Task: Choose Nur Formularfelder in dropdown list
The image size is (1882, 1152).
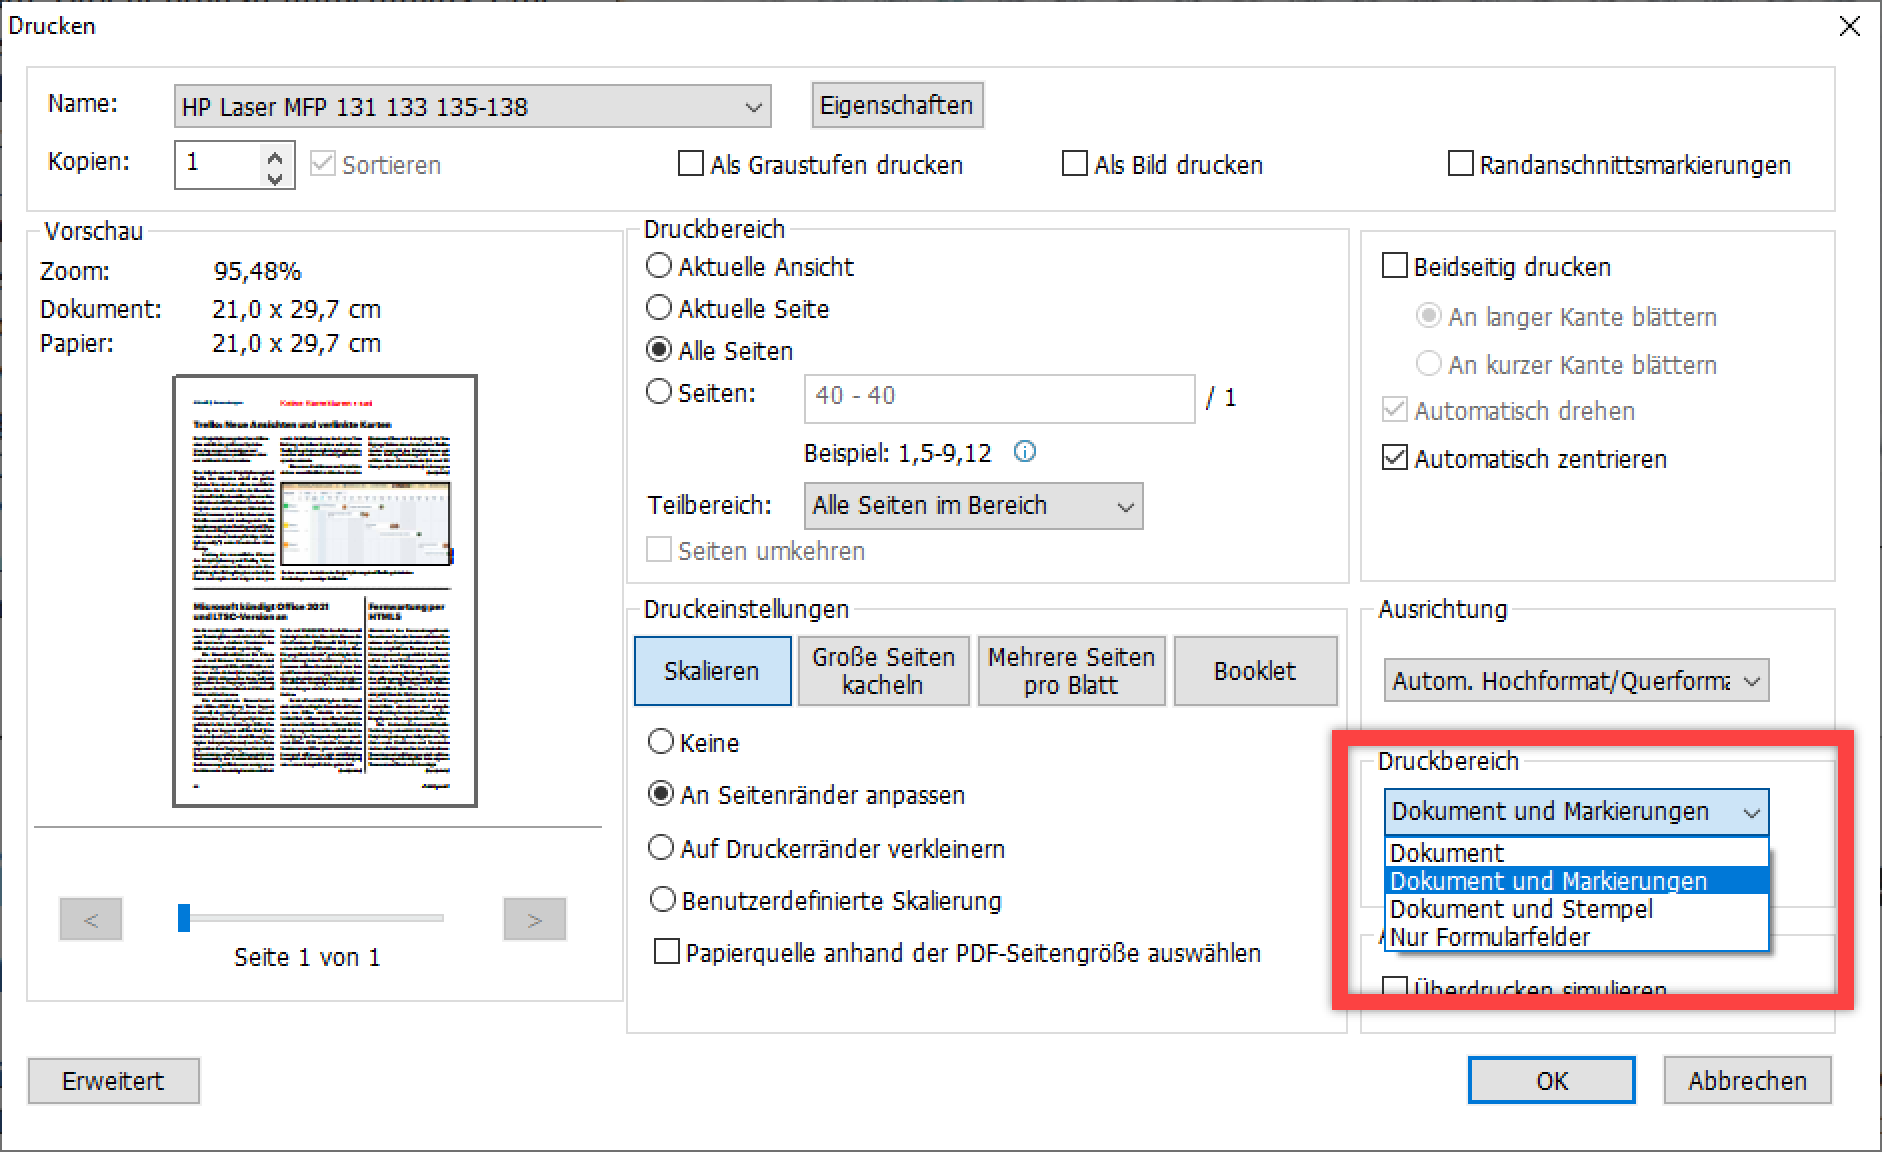Action: 1490,937
